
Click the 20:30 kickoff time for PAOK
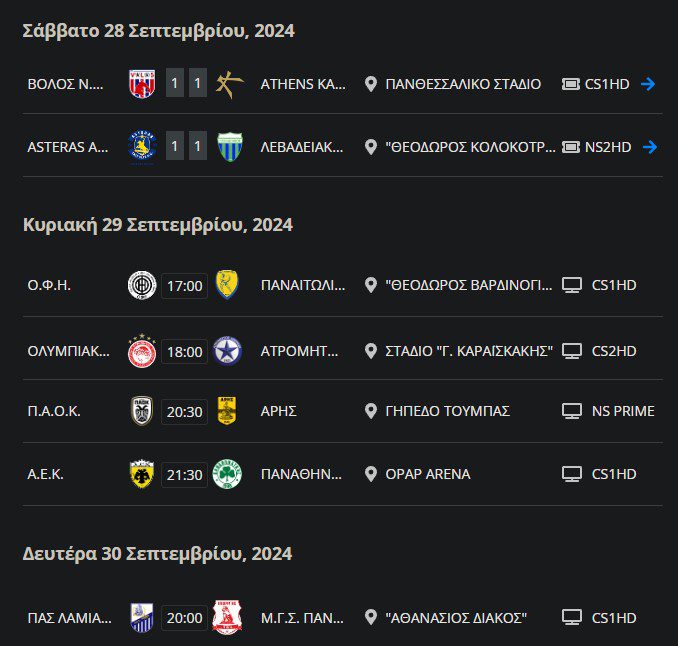pyautogui.click(x=184, y=411)
